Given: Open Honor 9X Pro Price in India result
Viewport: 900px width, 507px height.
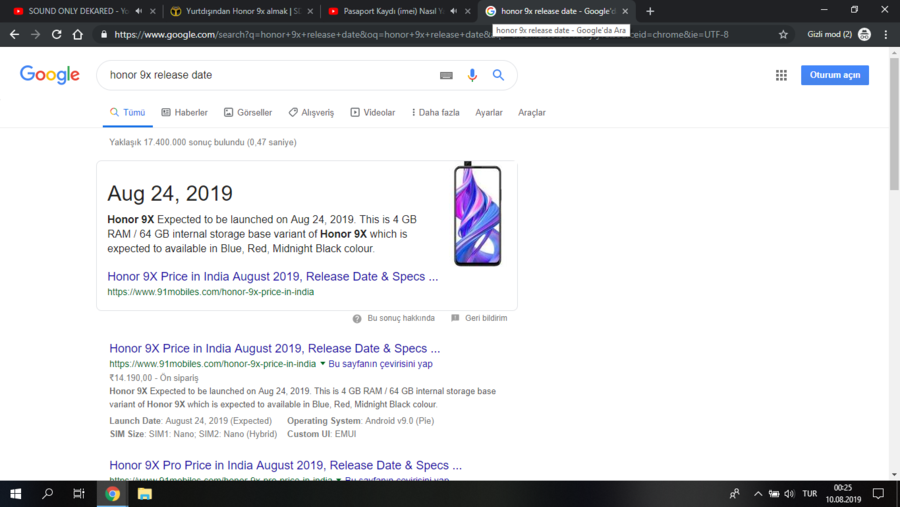Looking at the screenshot, I should [x=285, y=465].
